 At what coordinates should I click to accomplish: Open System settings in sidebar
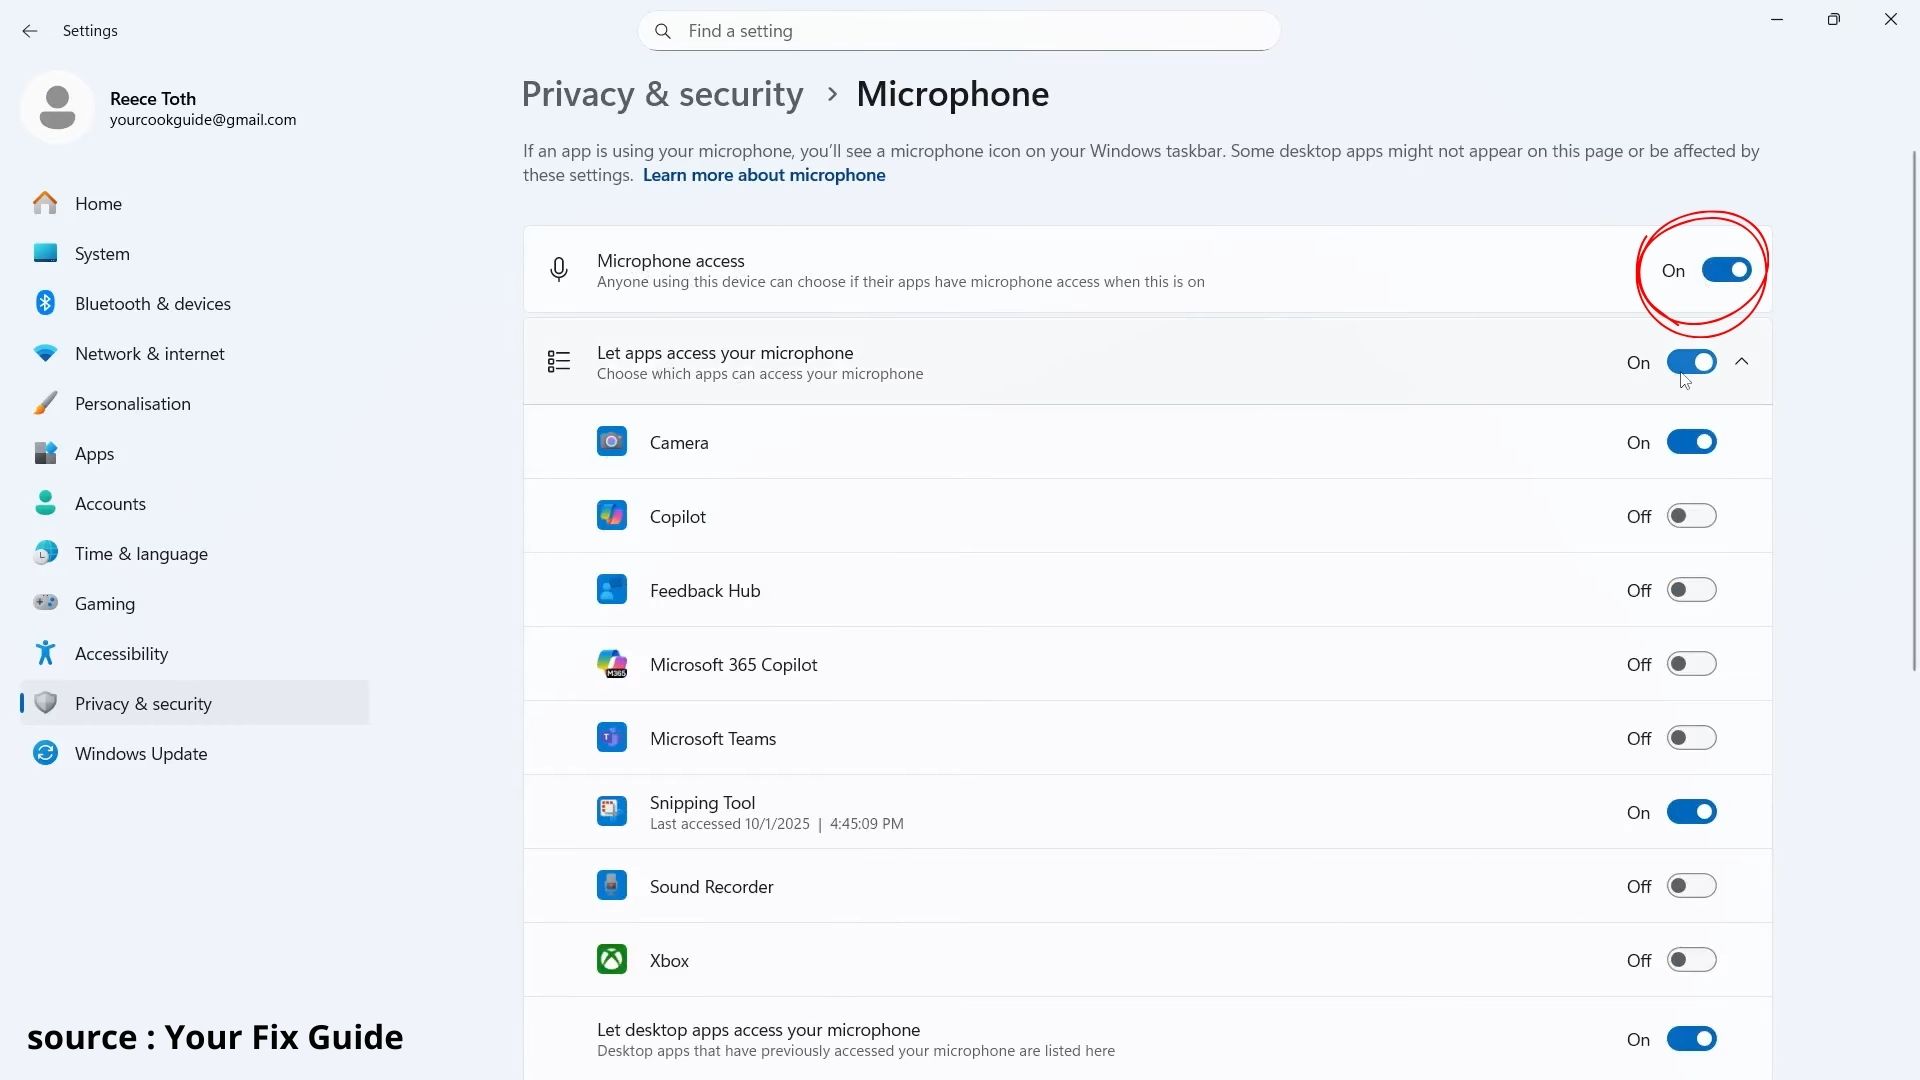(x=195, y=253)
